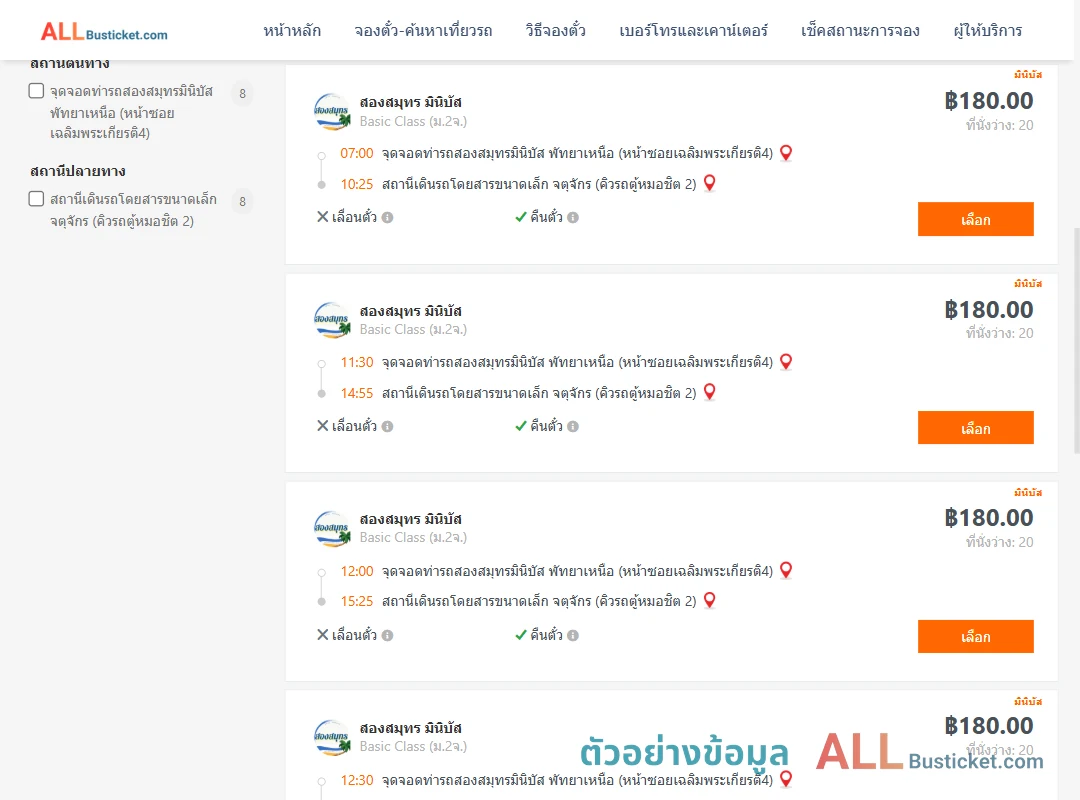Open map pin for 07:00 departure point
This screenshot has height=800, width=1080.
pos(786,153)
